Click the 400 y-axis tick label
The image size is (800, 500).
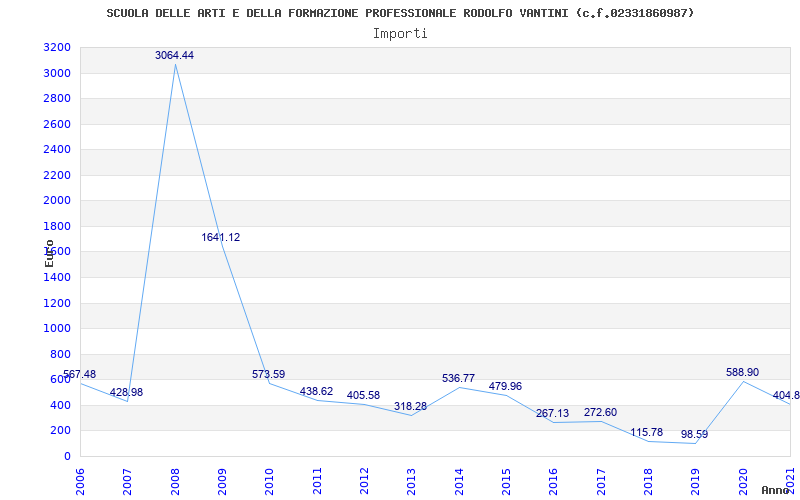point(60,405)
